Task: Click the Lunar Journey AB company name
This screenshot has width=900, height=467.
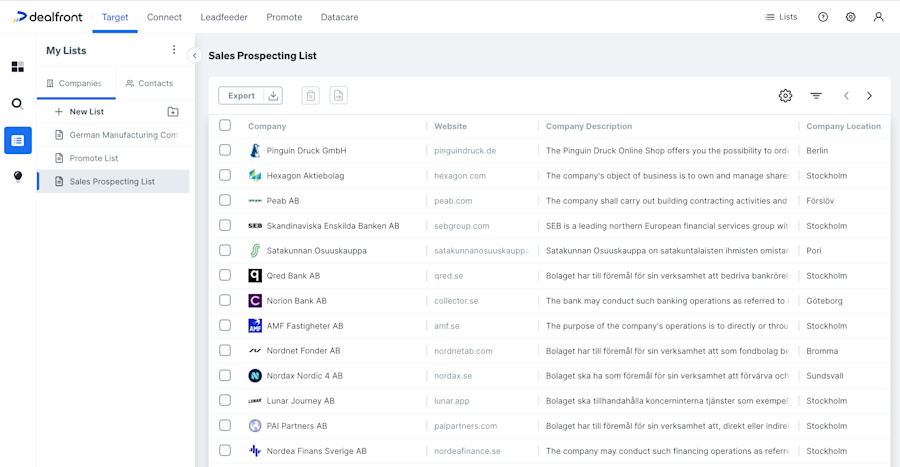Action: coord(300,401)
